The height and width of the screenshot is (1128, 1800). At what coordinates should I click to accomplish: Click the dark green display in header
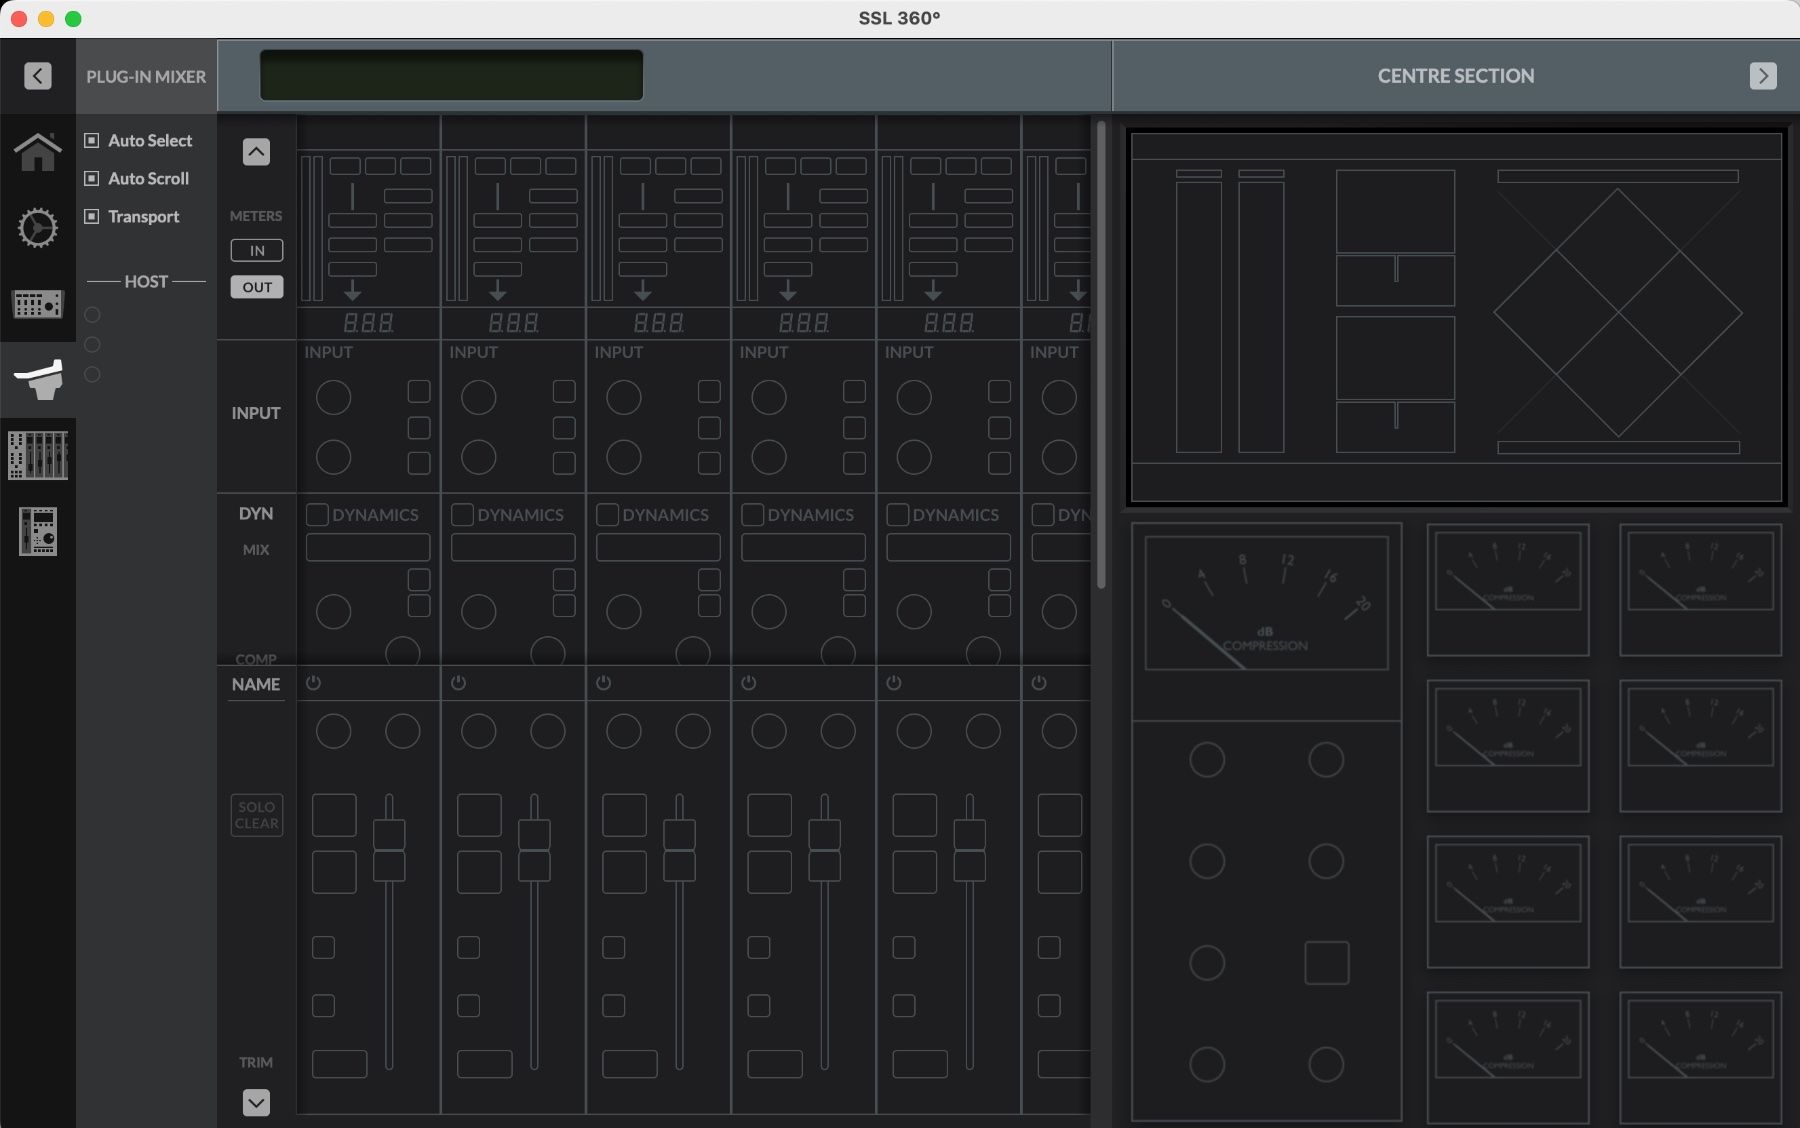[x=451, y=75]
